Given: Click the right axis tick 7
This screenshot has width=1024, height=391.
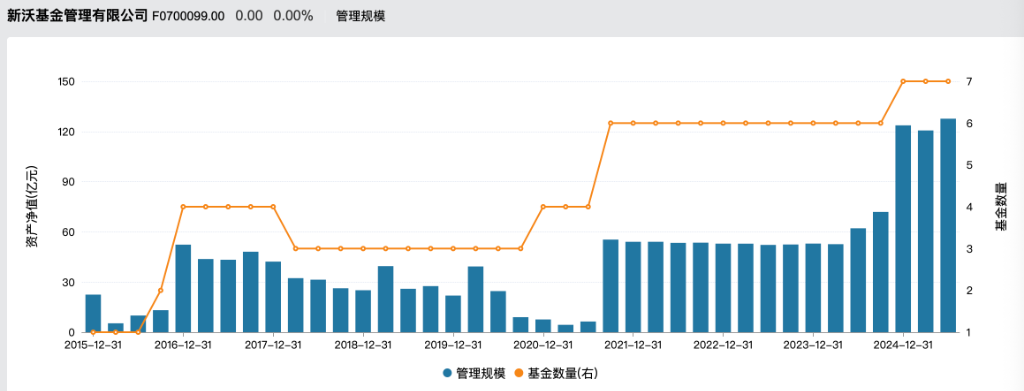Looking at the screenshot, I should 970,82.
